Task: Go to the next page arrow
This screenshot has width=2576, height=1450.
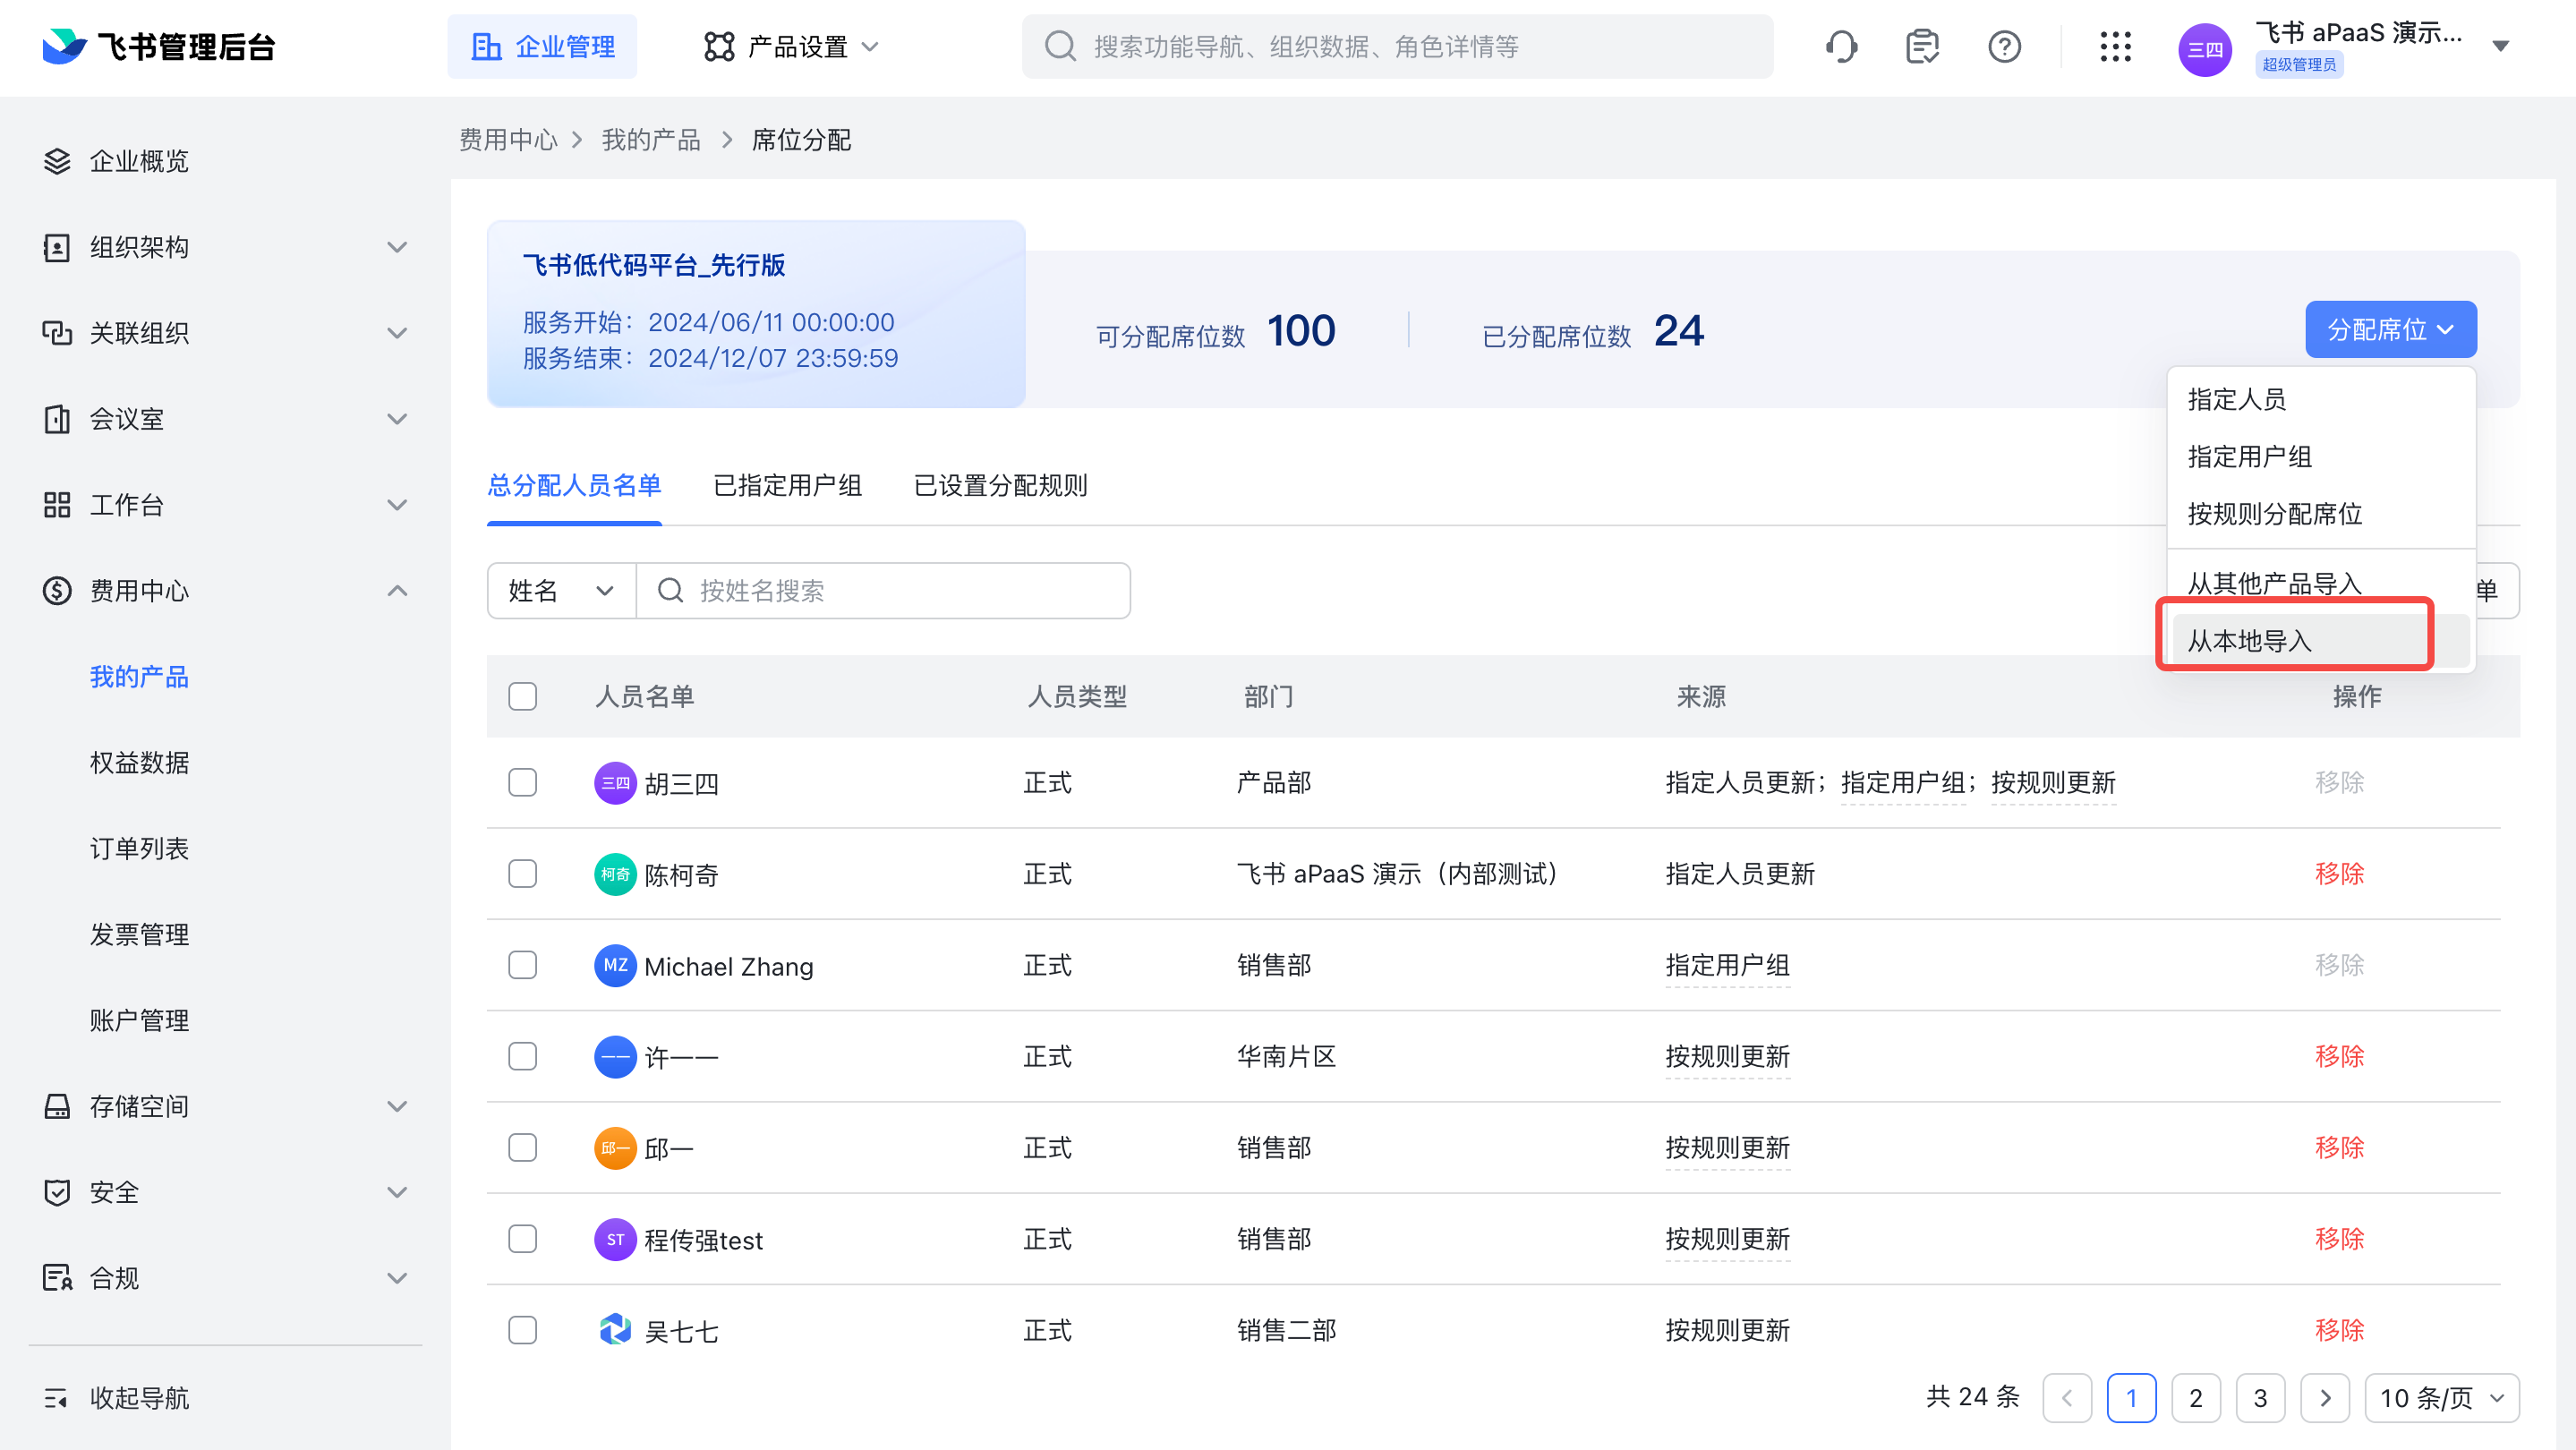Action: [x=2325, y=1398]
